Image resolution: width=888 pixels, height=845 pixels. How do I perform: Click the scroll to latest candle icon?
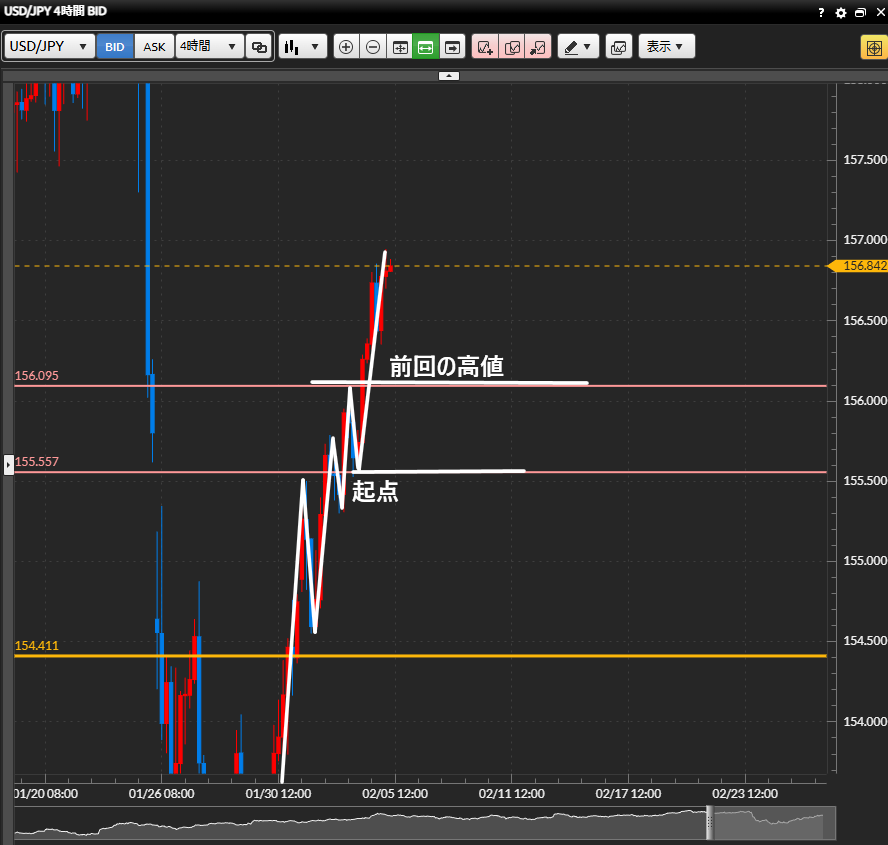(x=453, y=47)
